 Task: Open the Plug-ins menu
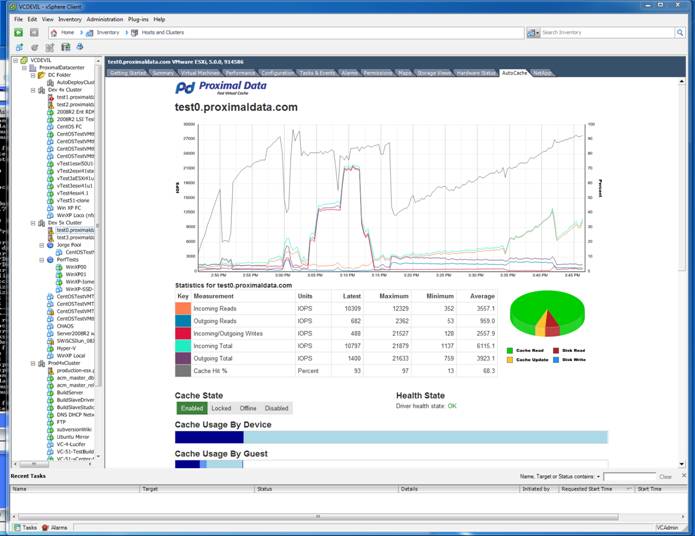(x=138, y=20)
